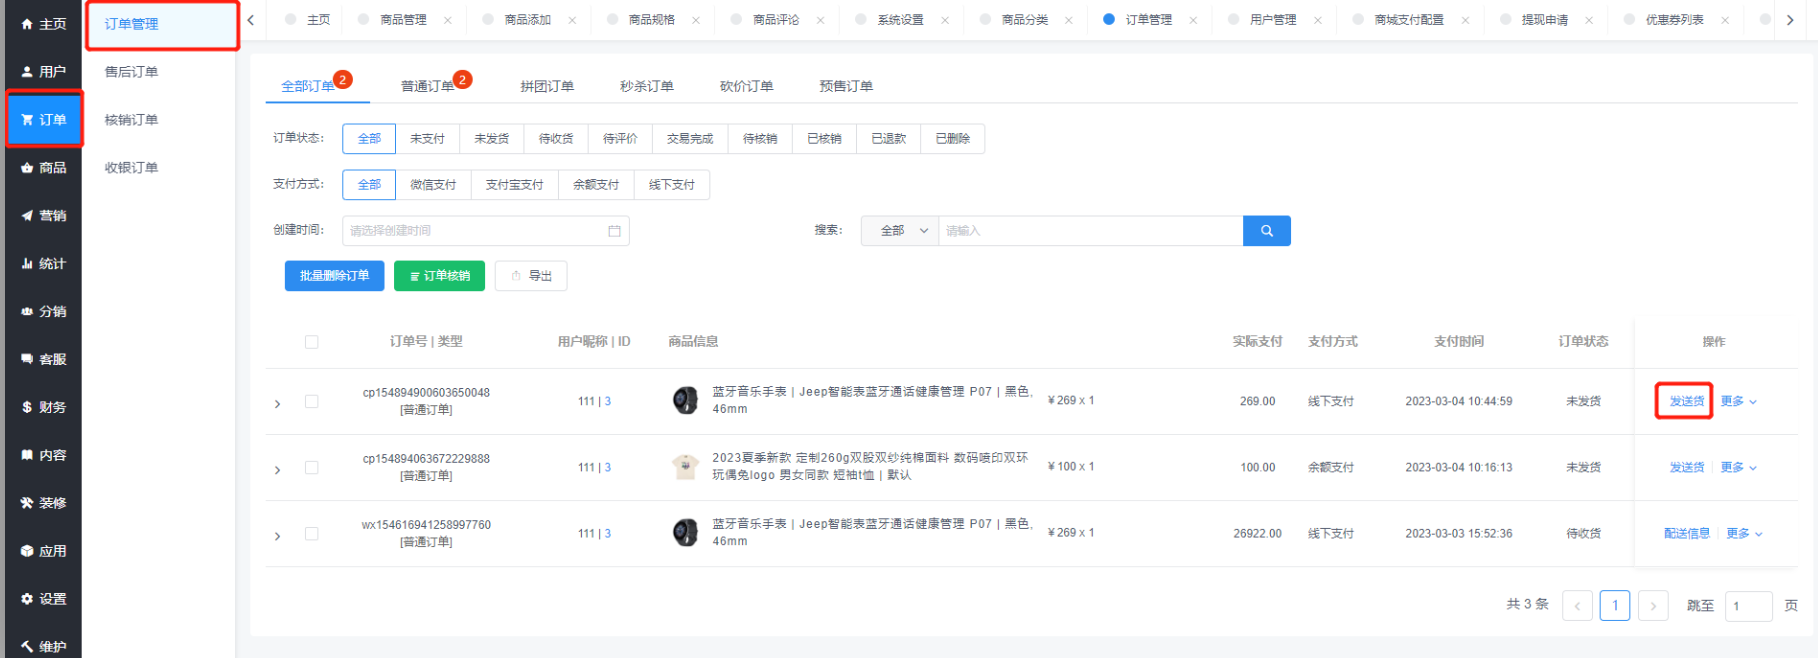Click the 商品 bag icon in sidebar
This screenshot has height=658, width=1818.
click(x=27, y=168)
